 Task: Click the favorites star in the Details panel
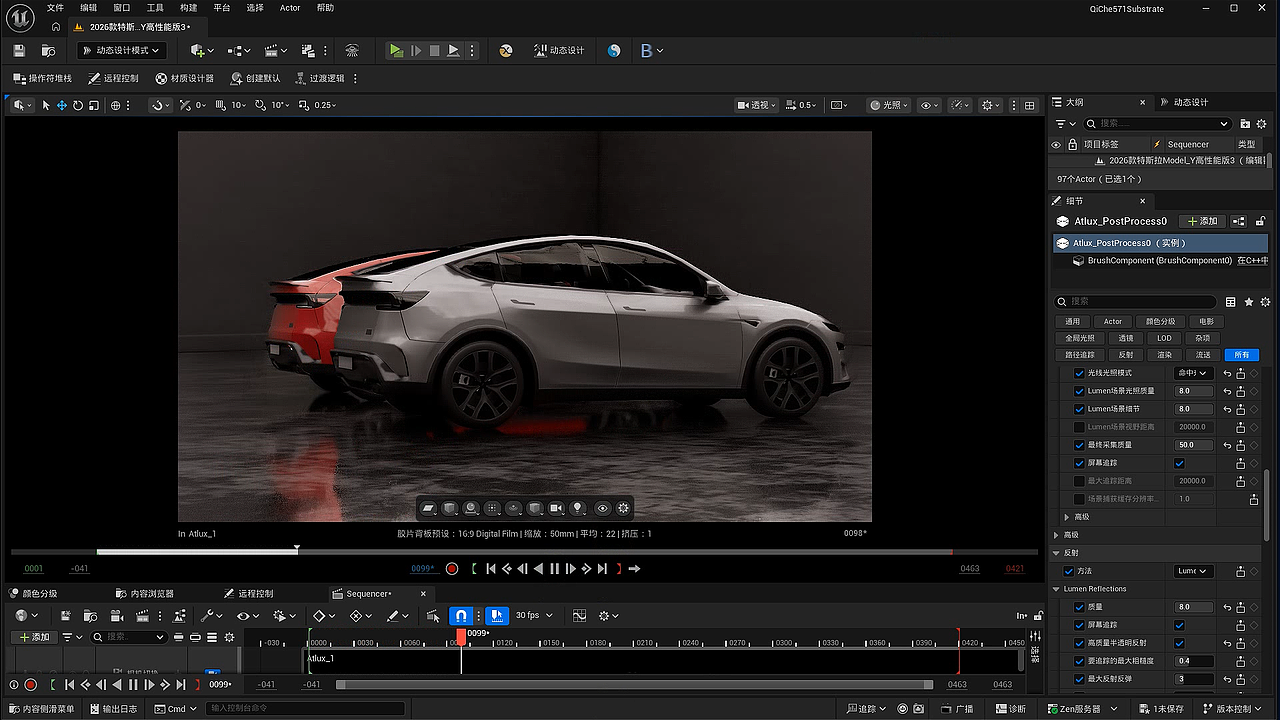(x=1249, y=301)
